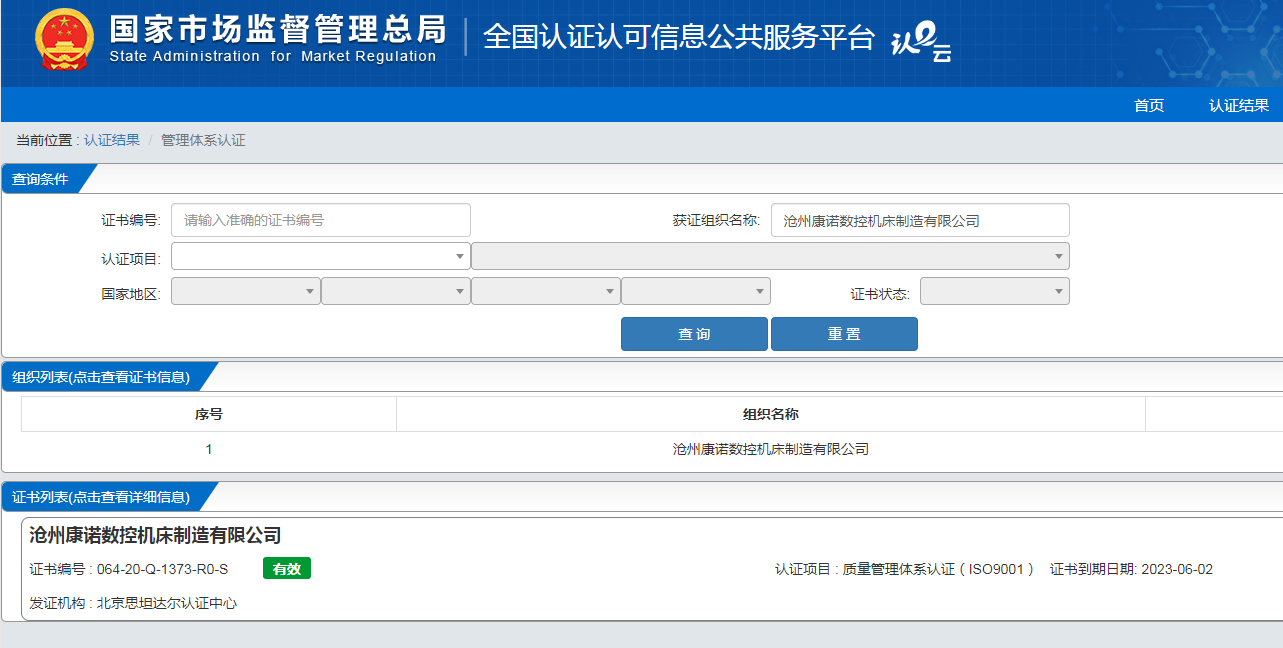Select row number 1 cell in organization list
Image resolution: width=1283 pixels, height=648 pixels.
pos(209,449)
